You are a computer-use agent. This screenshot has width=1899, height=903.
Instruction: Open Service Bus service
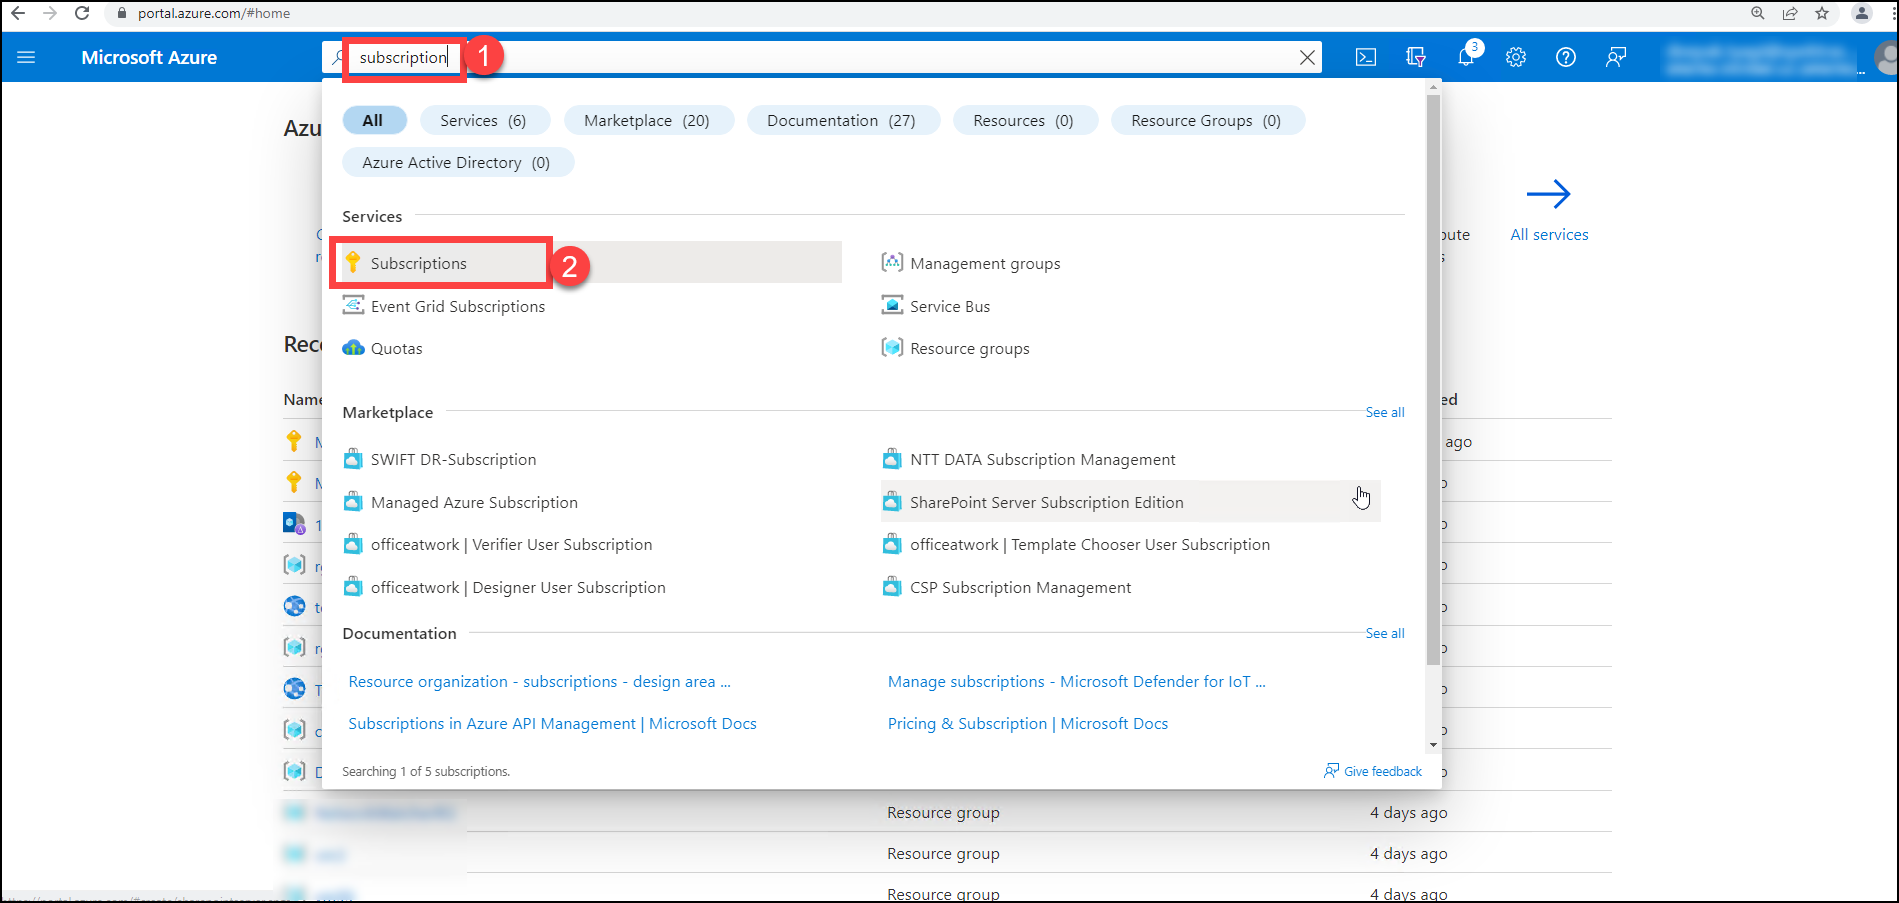tap(950, 306)
